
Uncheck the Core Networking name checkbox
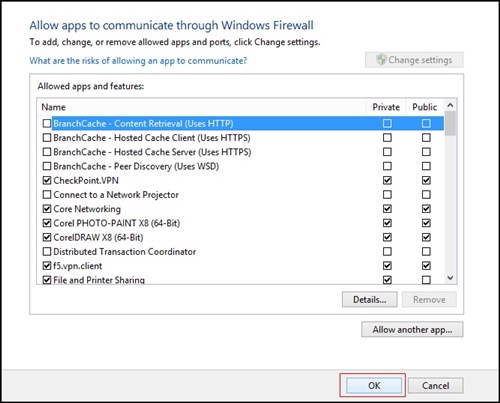click(x=47, y=209)
